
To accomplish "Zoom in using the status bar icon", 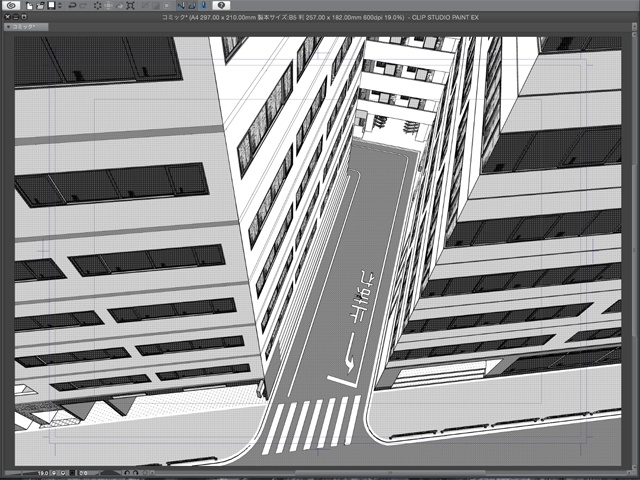I will (x=63, y=473).
